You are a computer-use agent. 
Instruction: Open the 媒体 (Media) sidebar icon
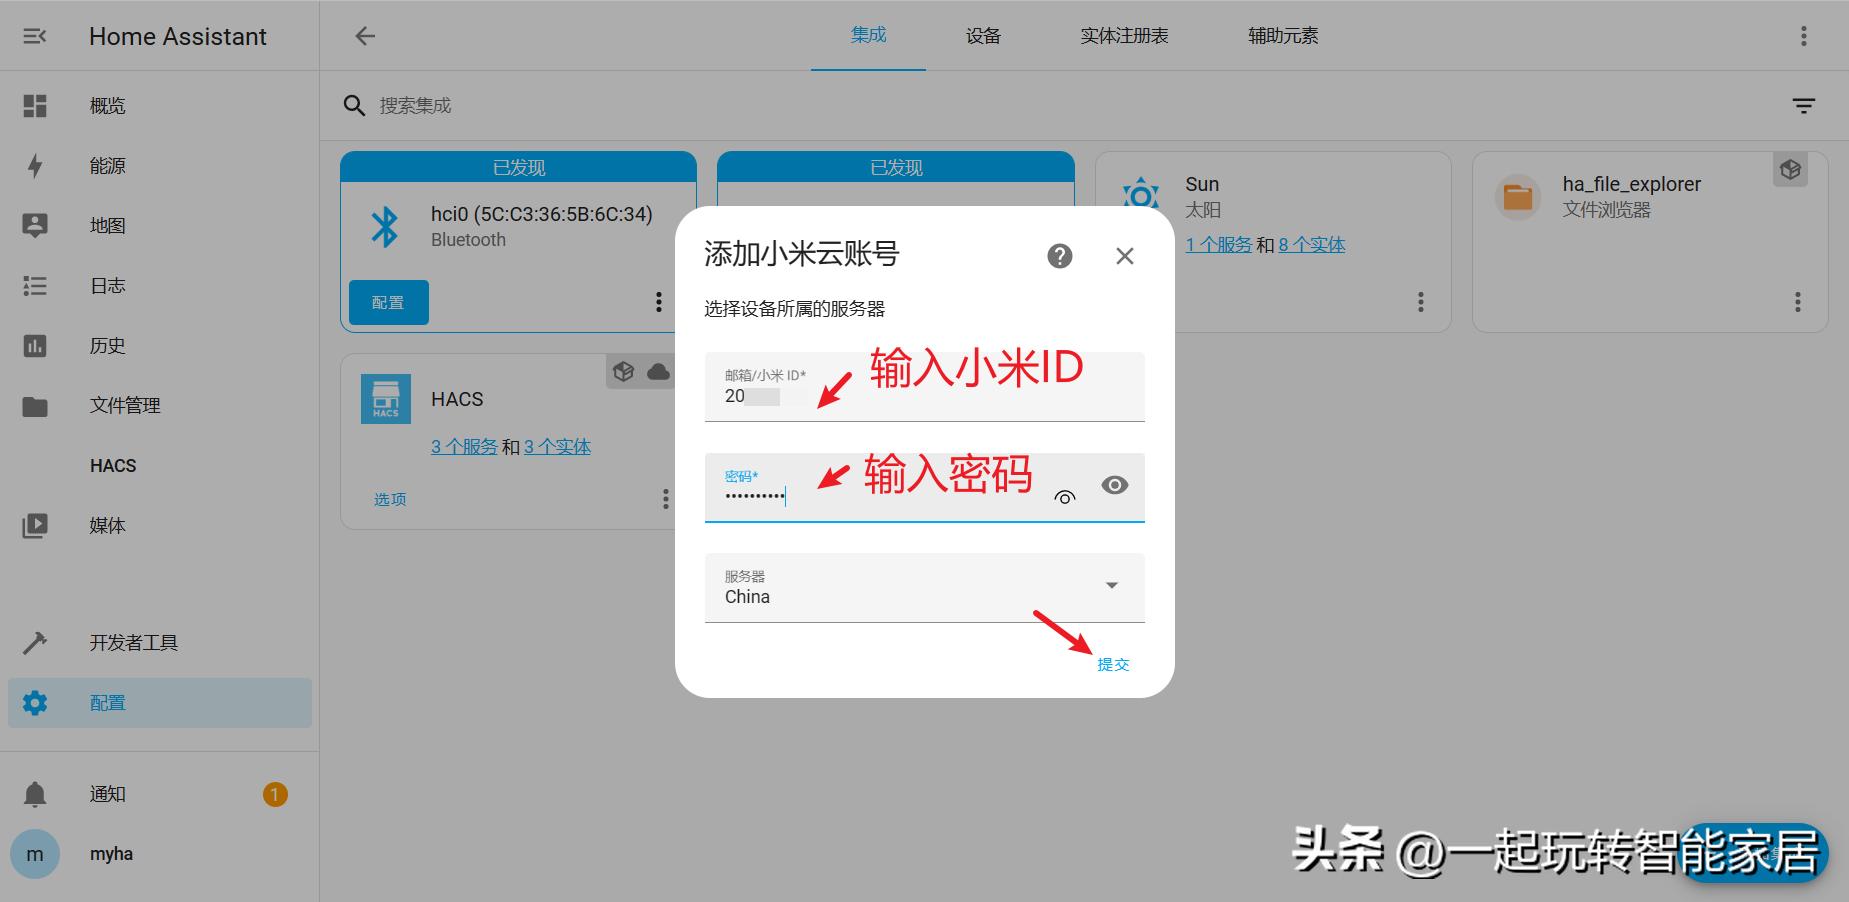(x=35, y=525)
